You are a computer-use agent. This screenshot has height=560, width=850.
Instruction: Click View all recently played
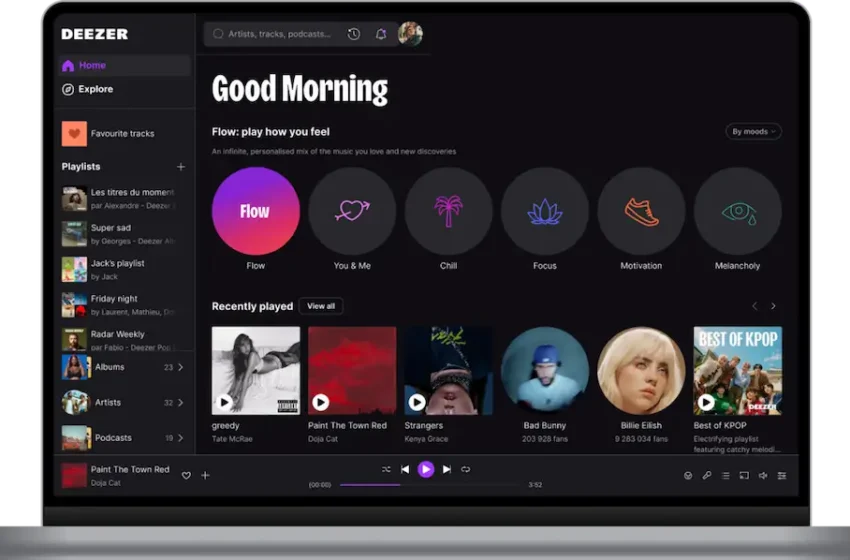(x=321, y=306)
